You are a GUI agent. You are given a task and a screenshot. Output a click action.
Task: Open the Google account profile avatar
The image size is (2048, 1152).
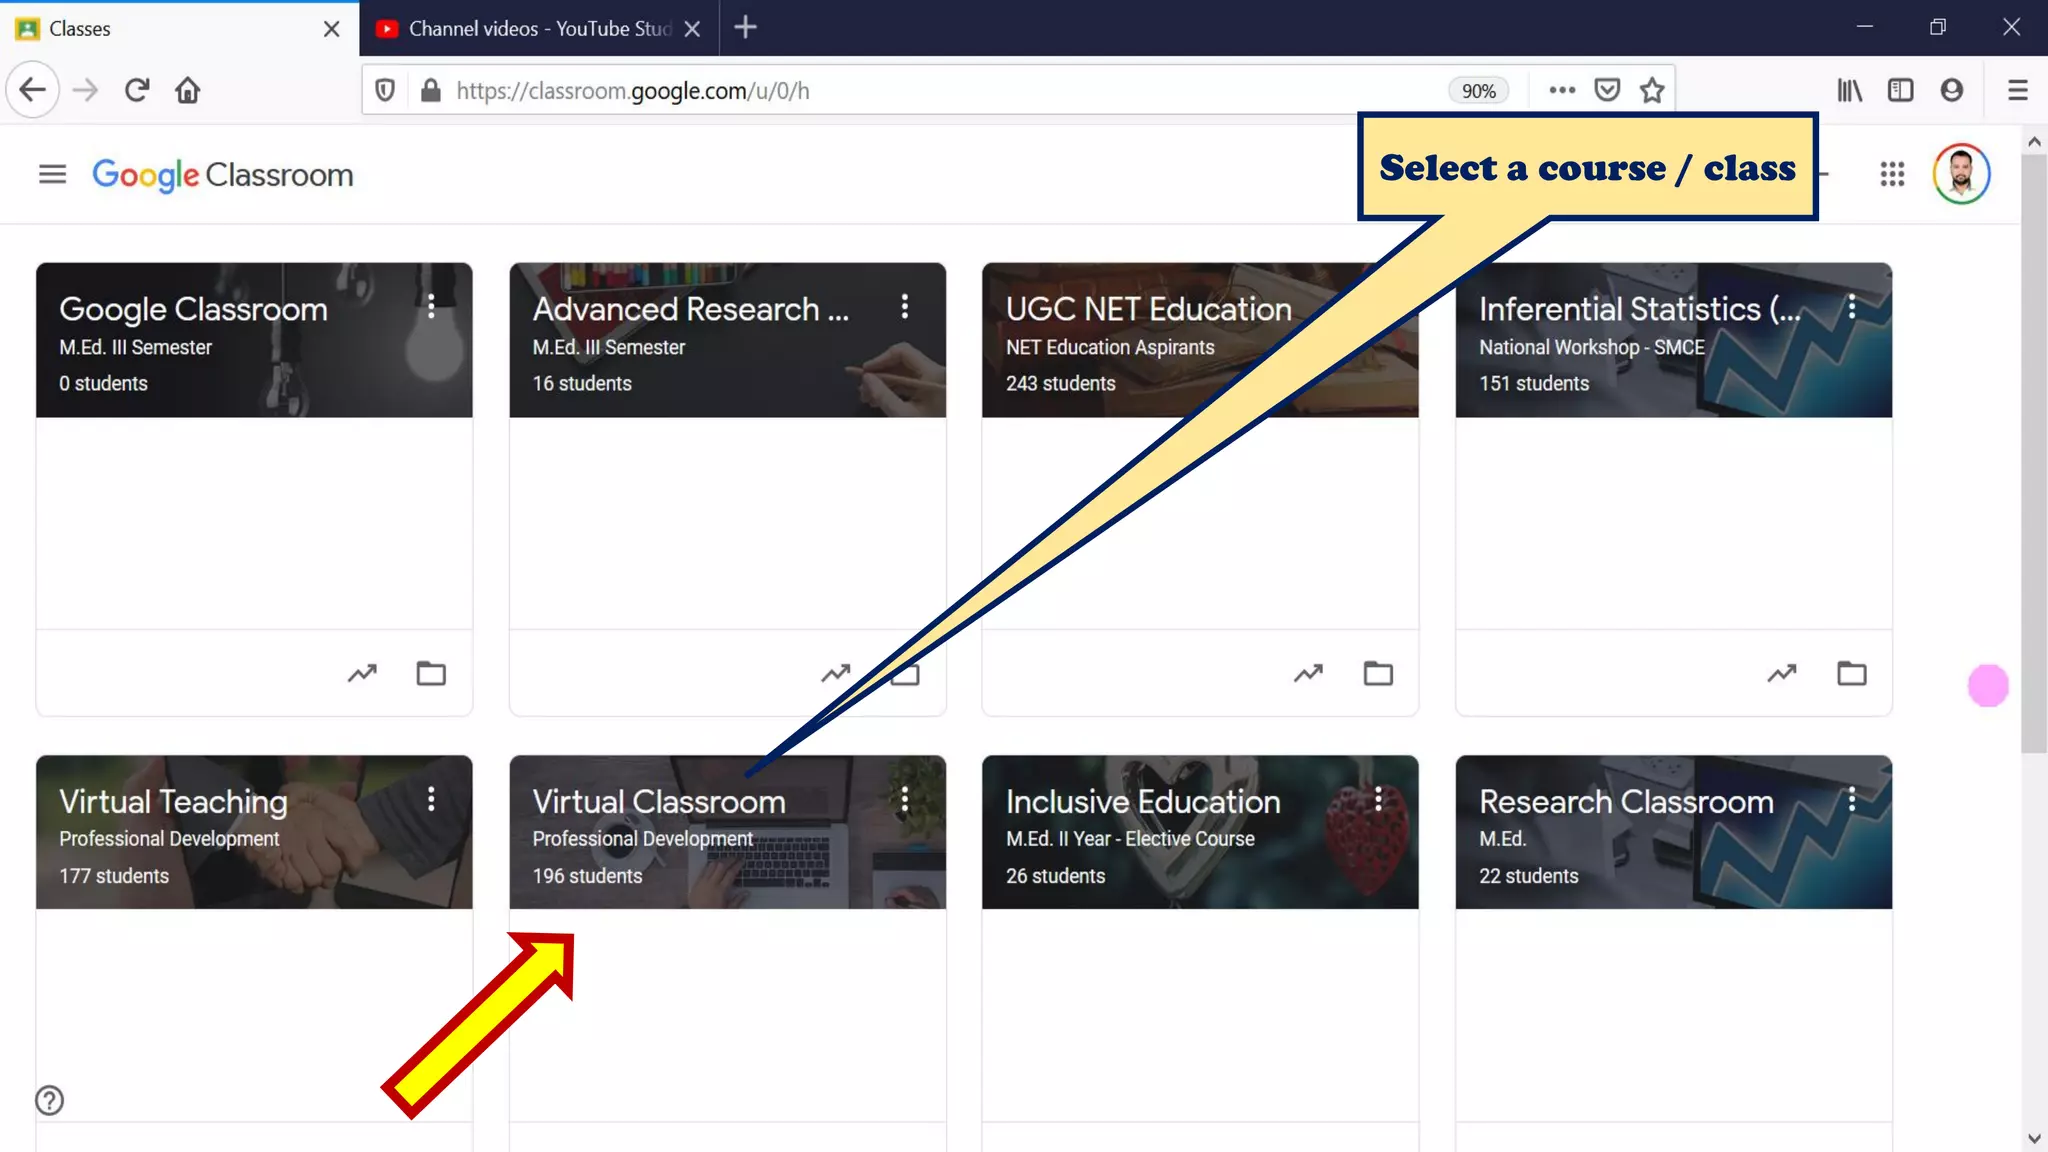tap(1961, 174)
